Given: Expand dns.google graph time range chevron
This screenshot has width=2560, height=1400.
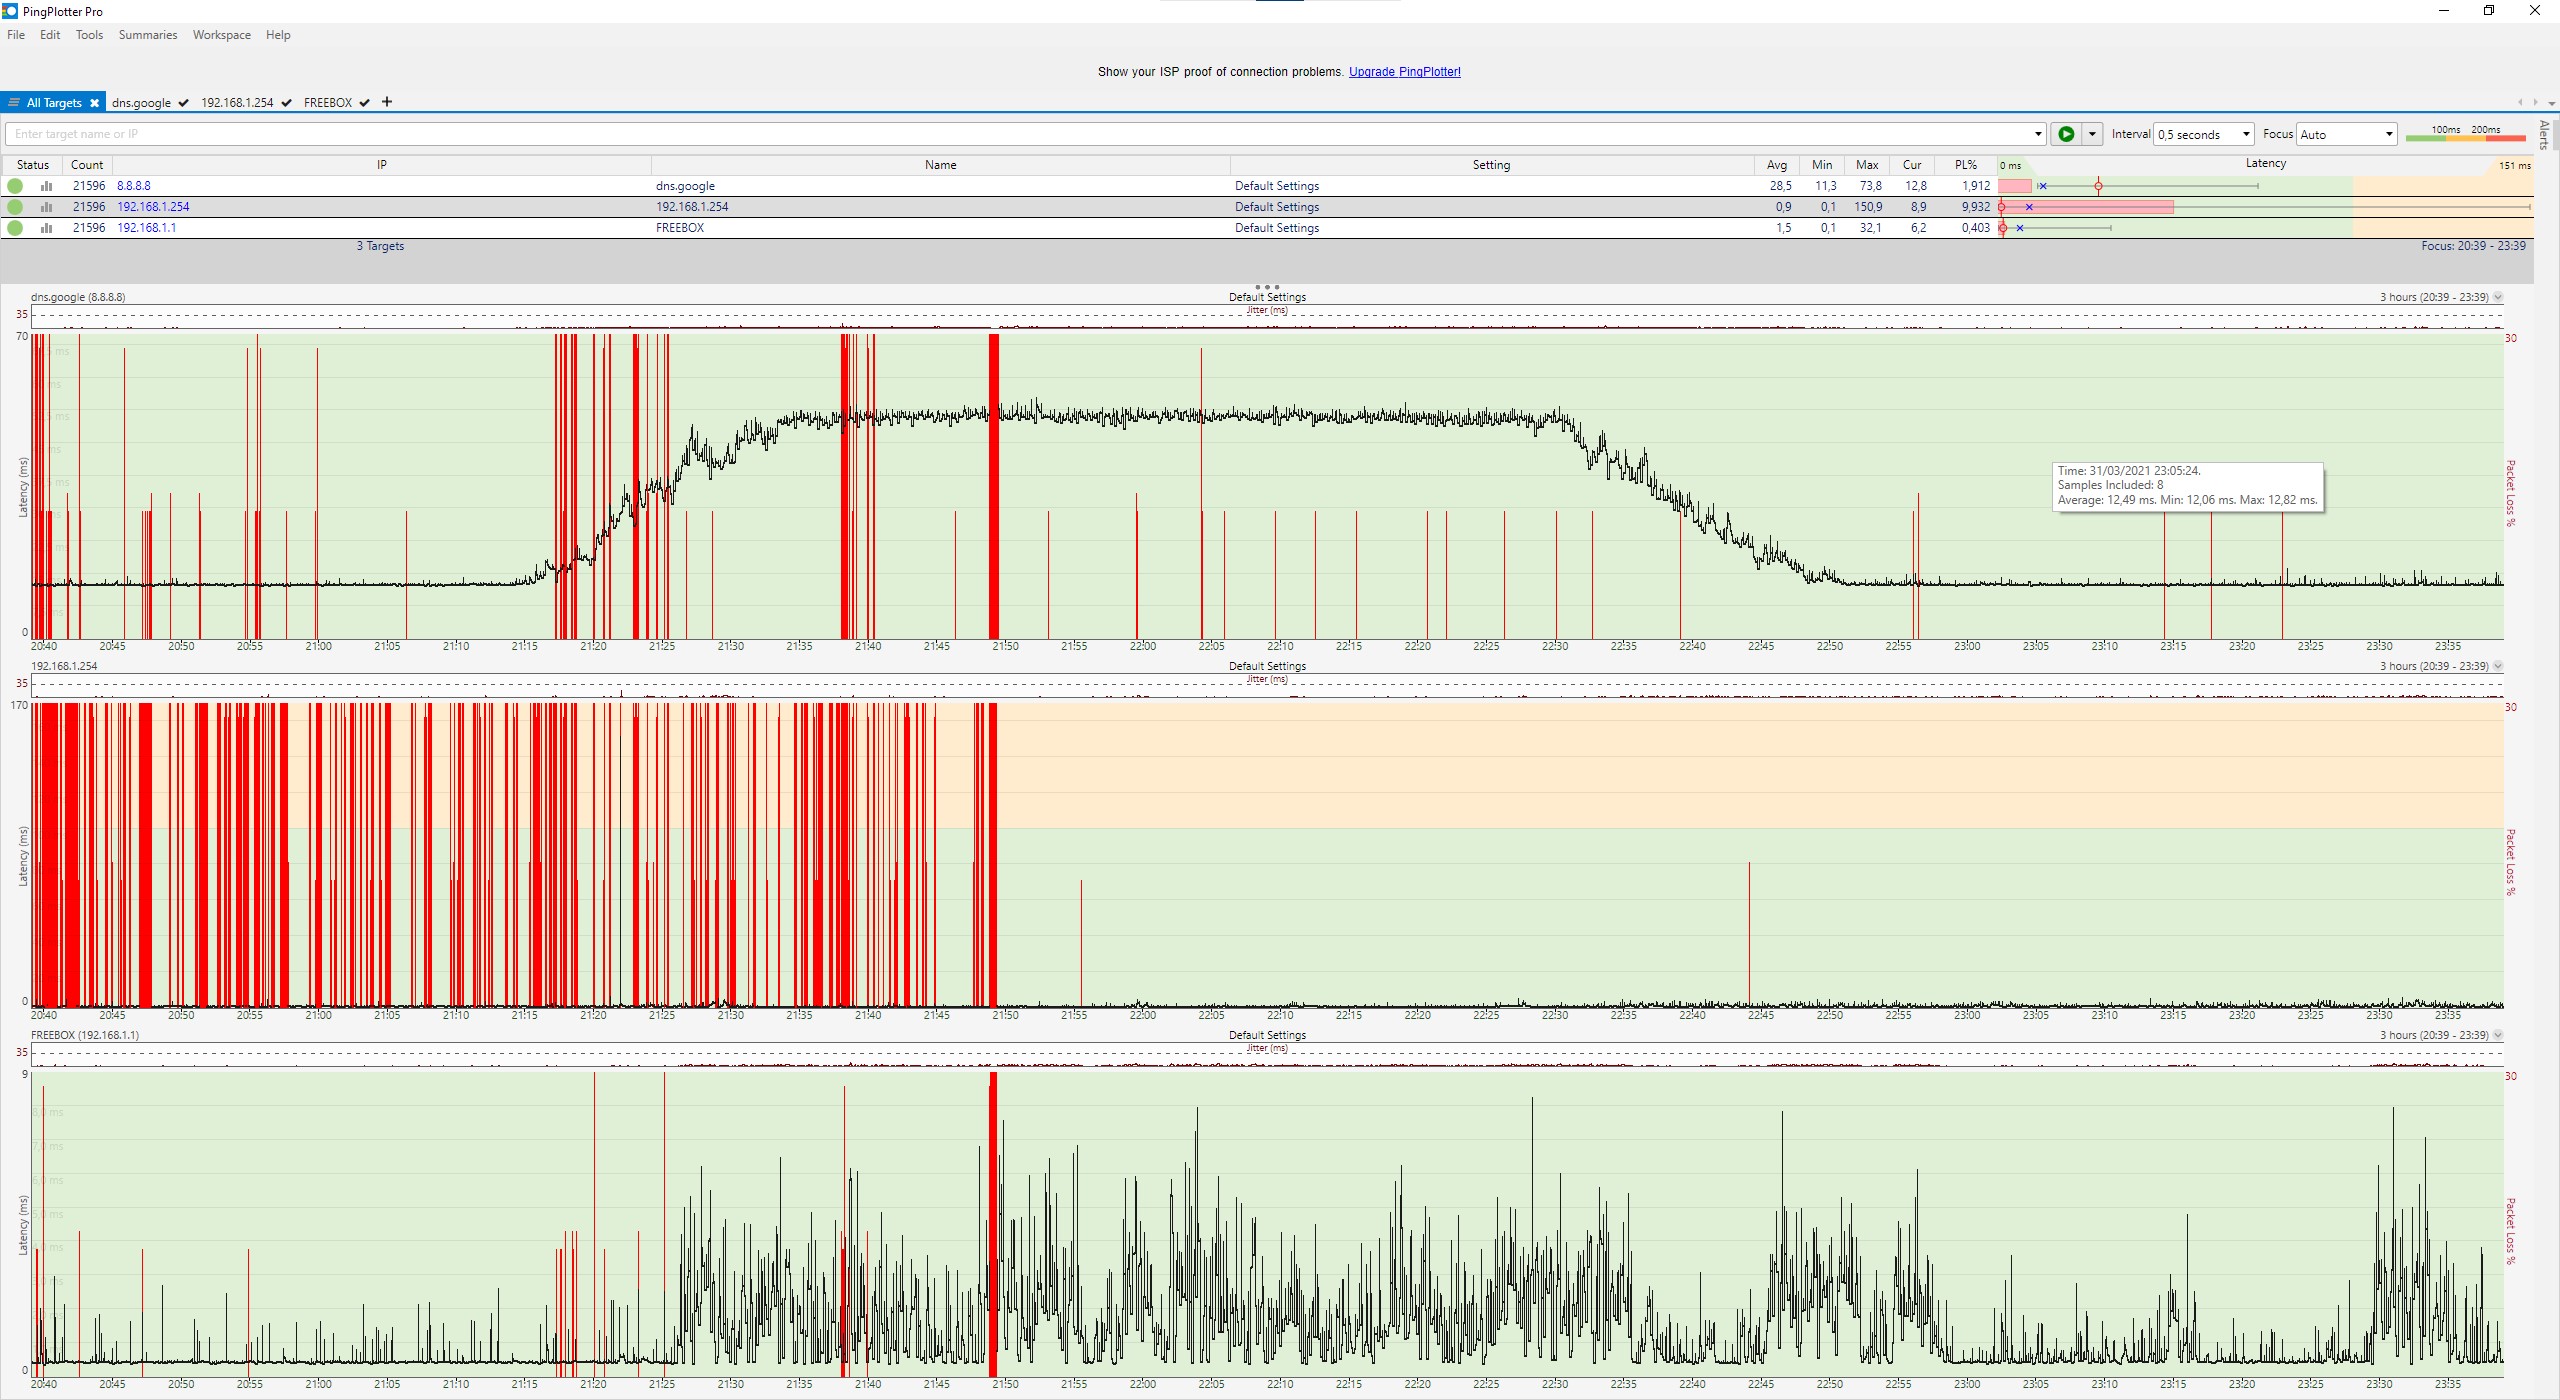Looking at the screenshot, I should [2498, 297].
